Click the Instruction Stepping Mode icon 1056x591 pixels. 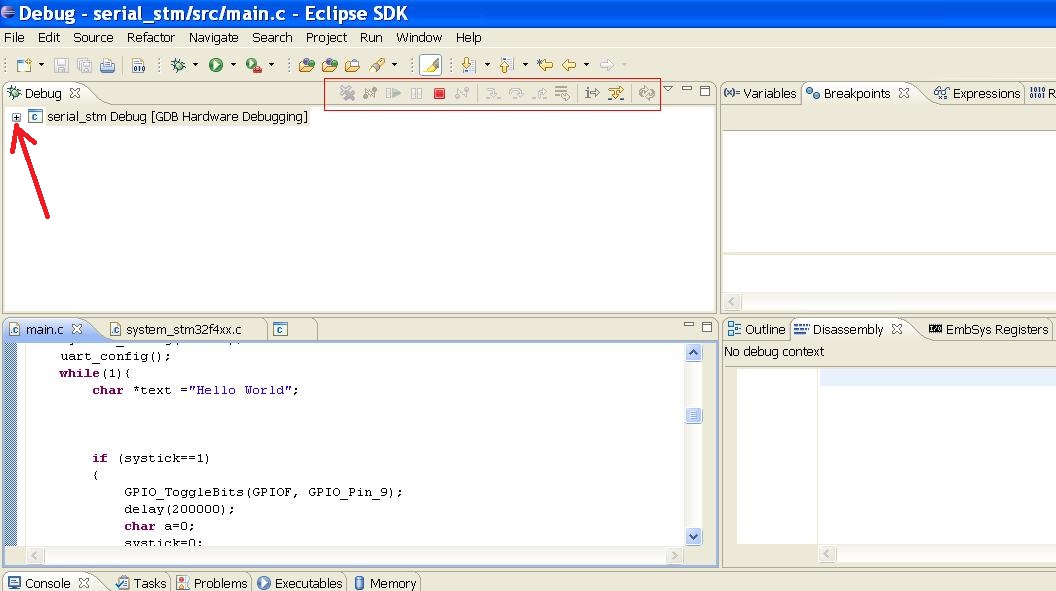click(592, 93)
